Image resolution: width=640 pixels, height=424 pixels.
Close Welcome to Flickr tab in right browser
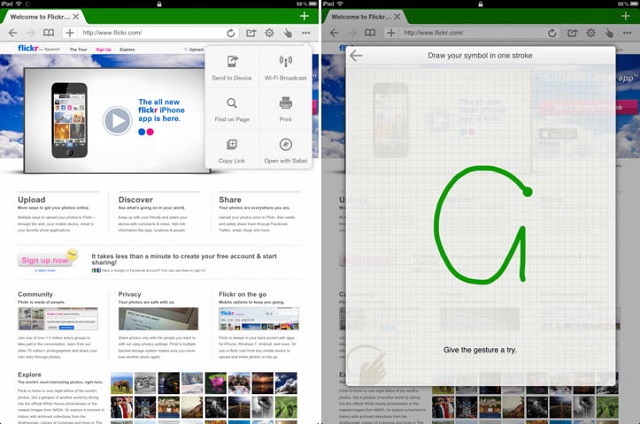(397, 17)
